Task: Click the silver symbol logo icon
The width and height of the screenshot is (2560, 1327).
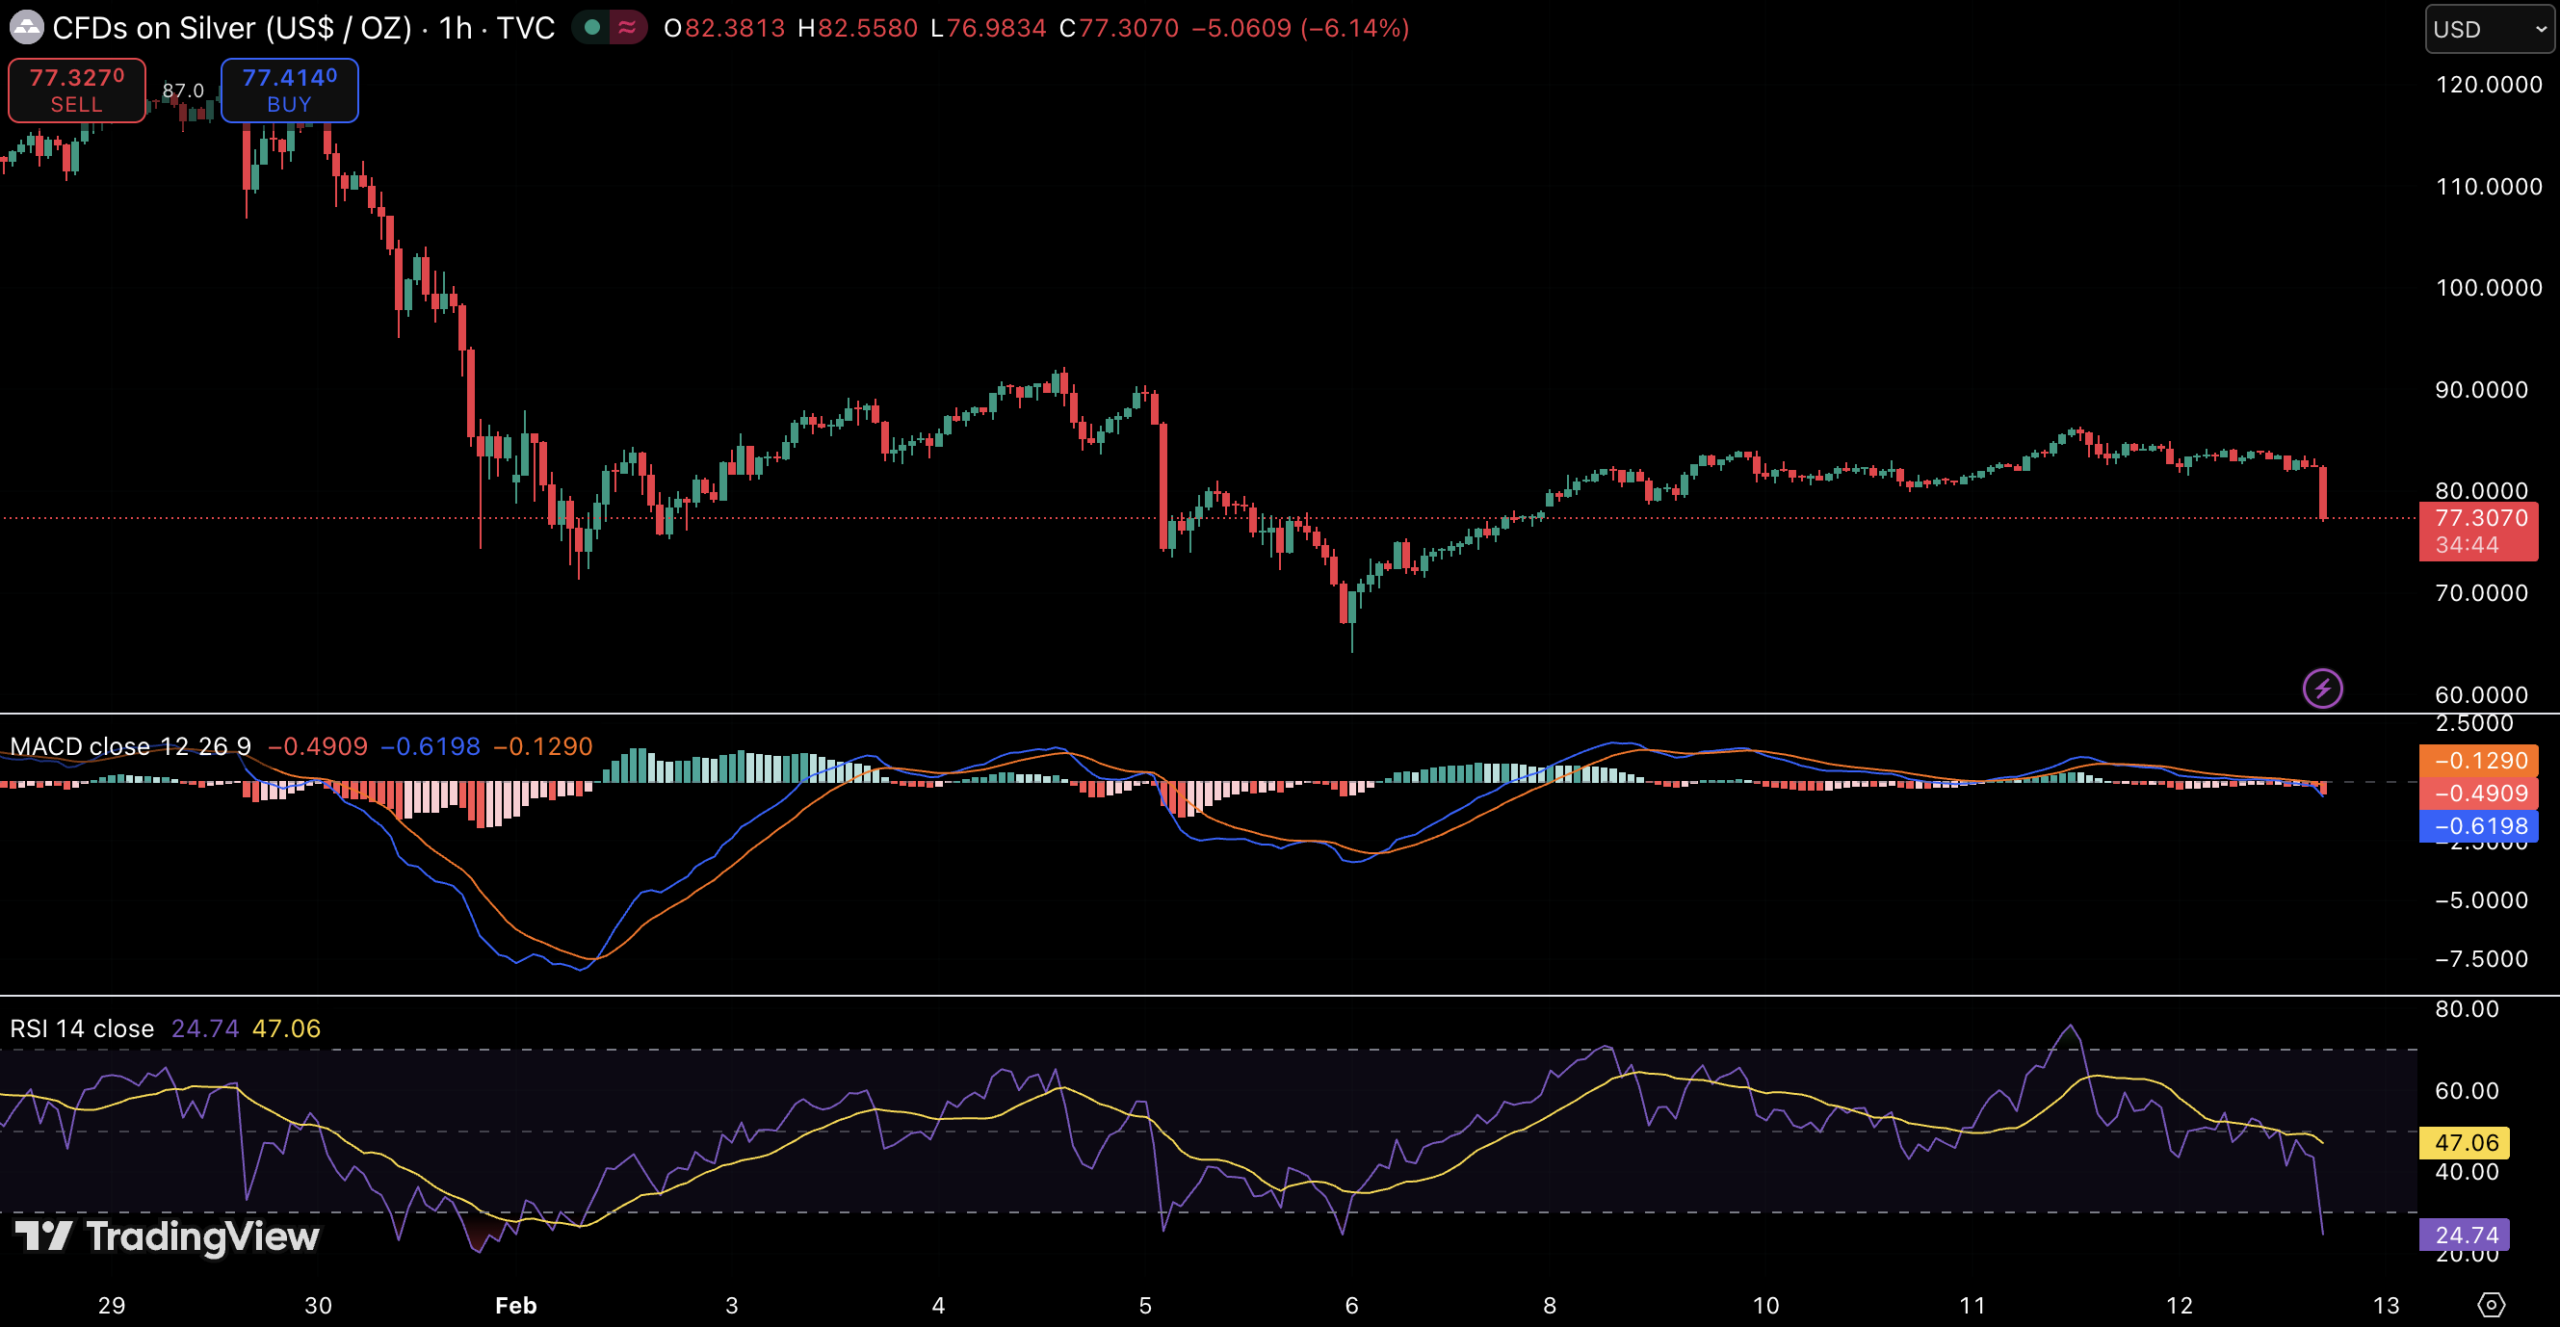Action: pyautogui.click(x=26, y=27)
